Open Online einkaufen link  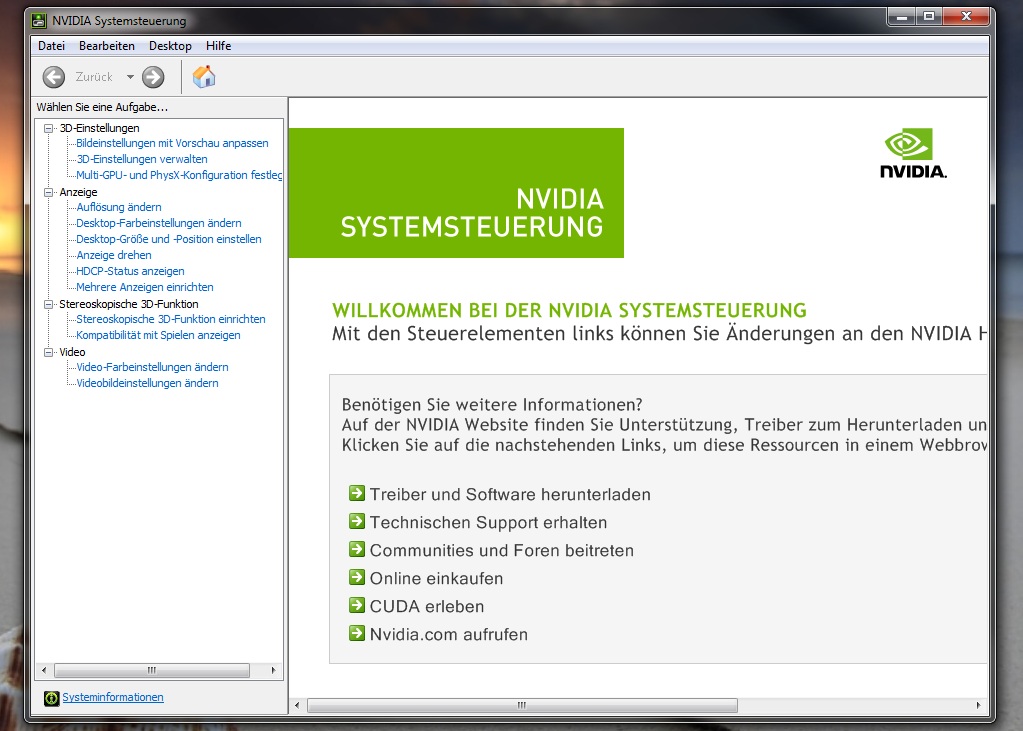[x=436, y=578]
